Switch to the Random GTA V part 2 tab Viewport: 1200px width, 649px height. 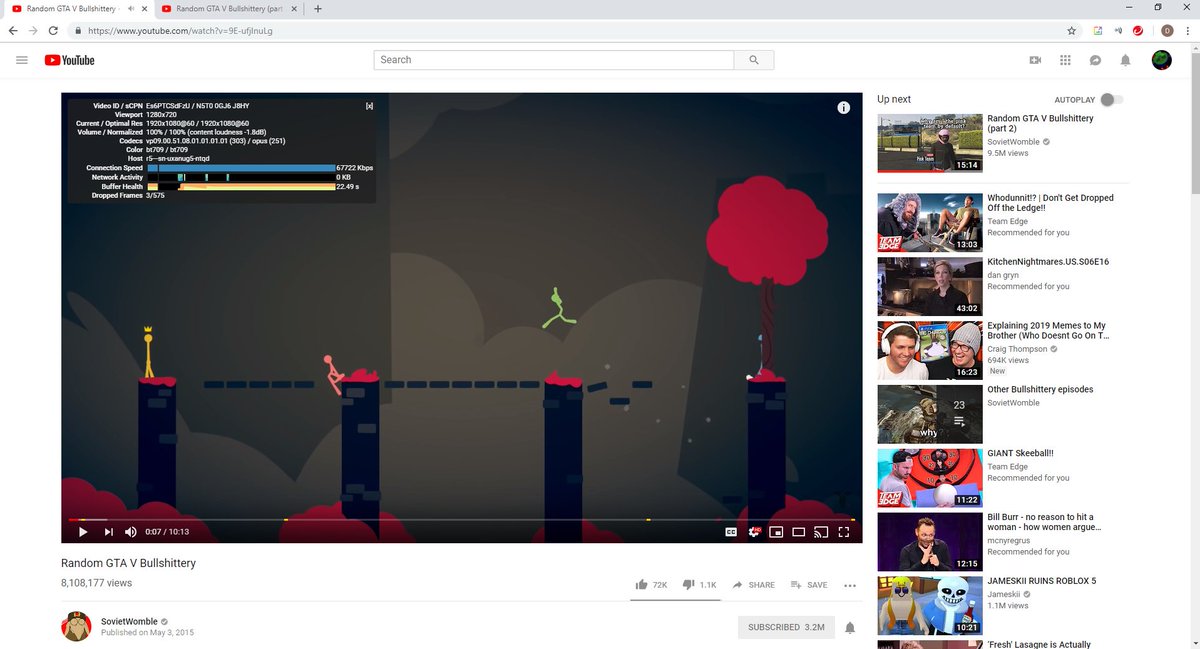pos(229,9)
